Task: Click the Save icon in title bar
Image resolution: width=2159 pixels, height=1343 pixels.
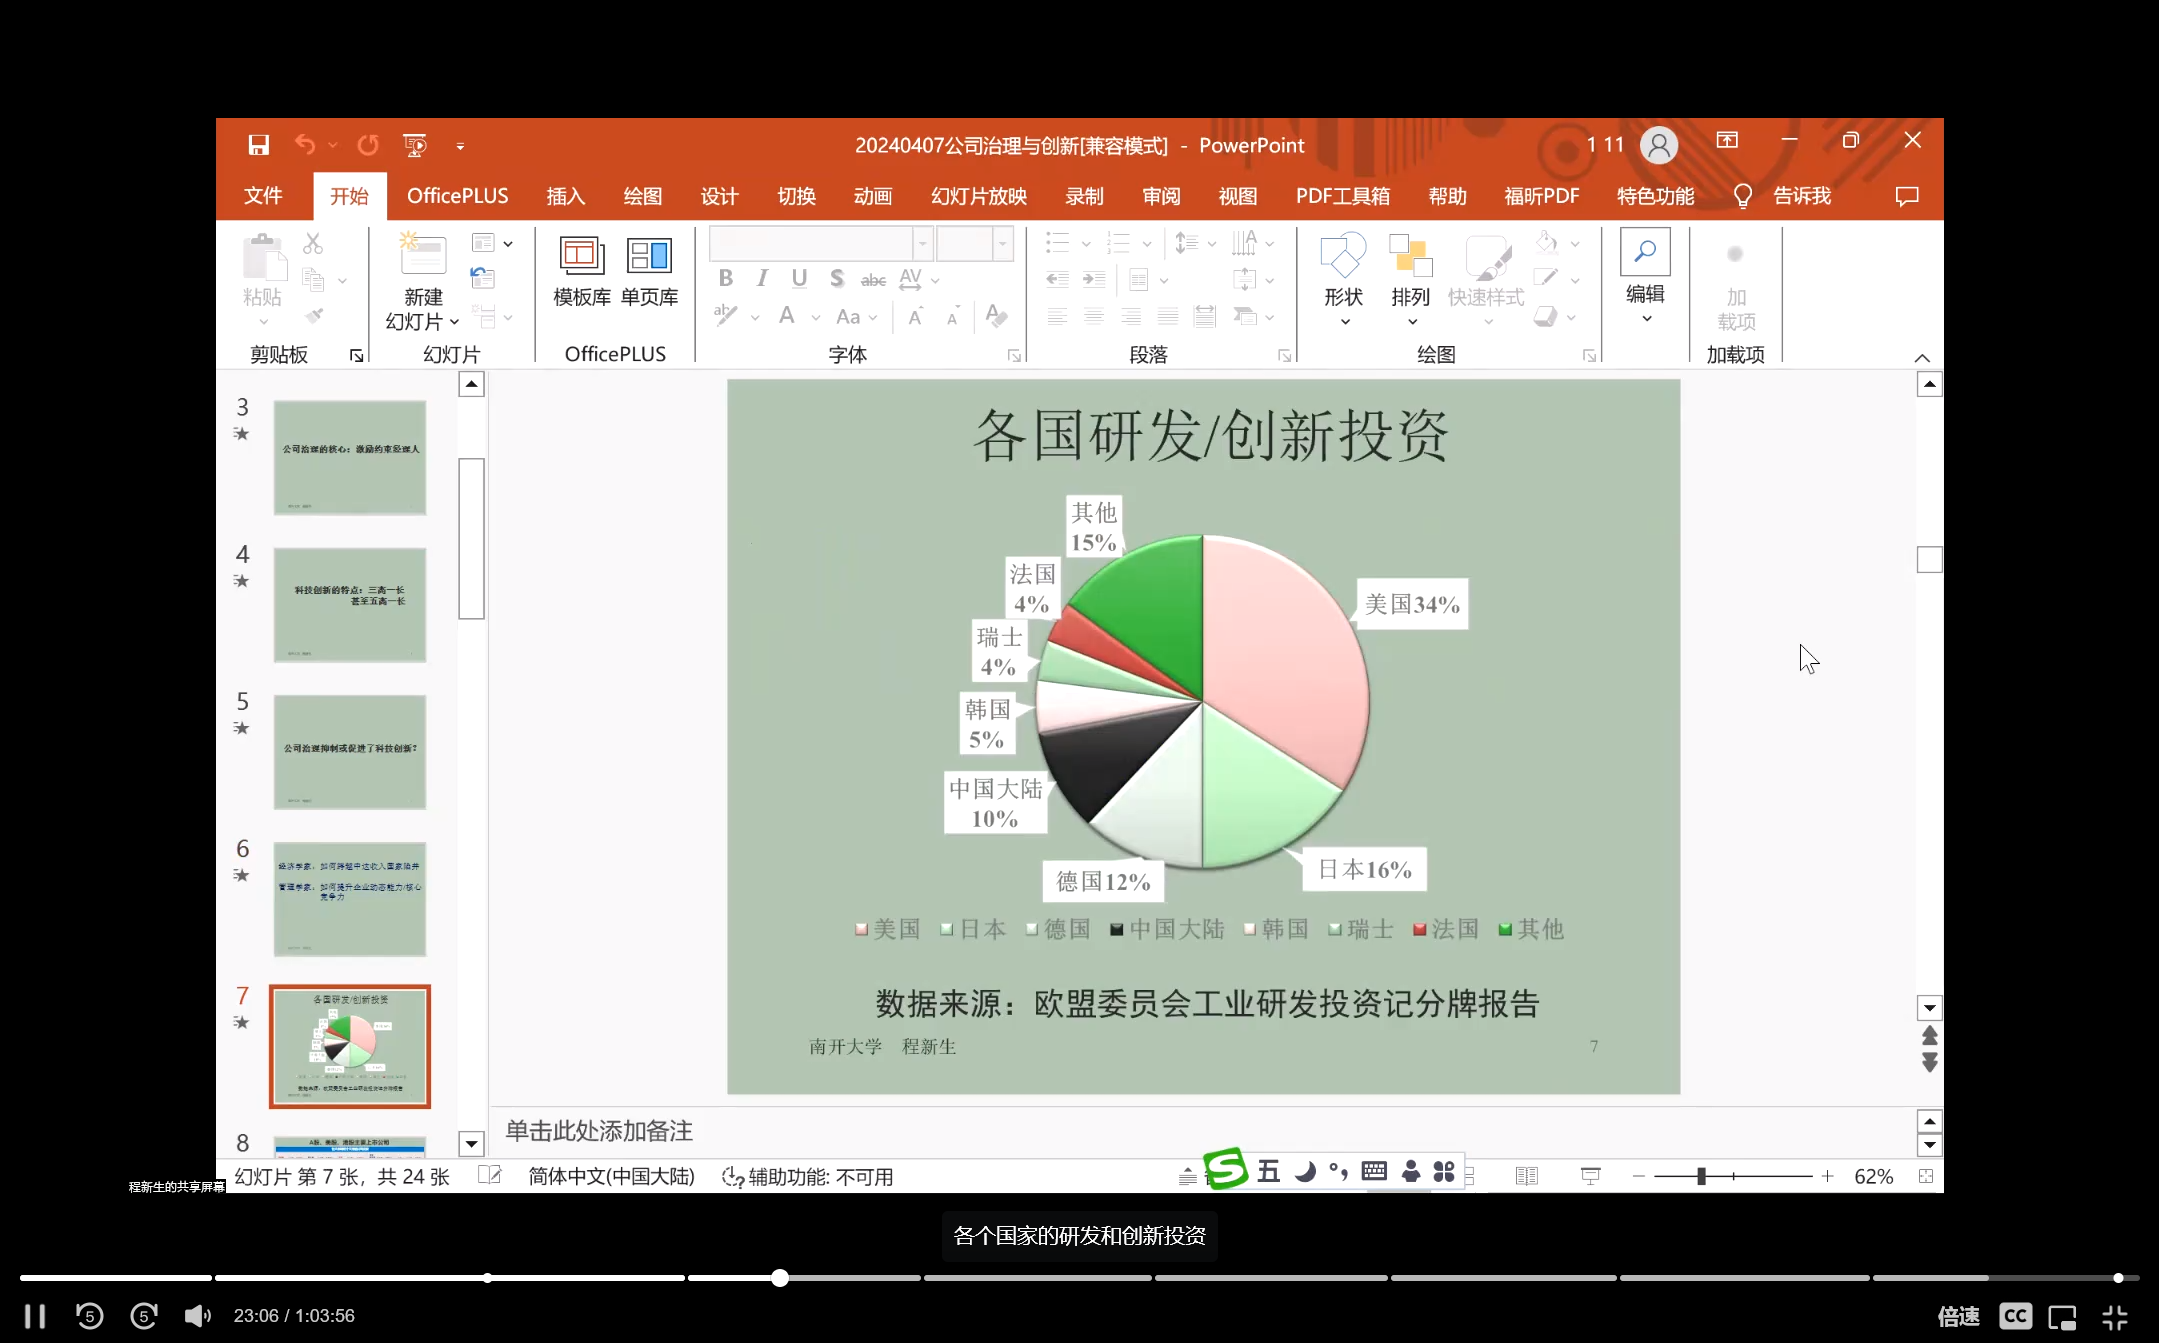Action: [x=258, y=145]
